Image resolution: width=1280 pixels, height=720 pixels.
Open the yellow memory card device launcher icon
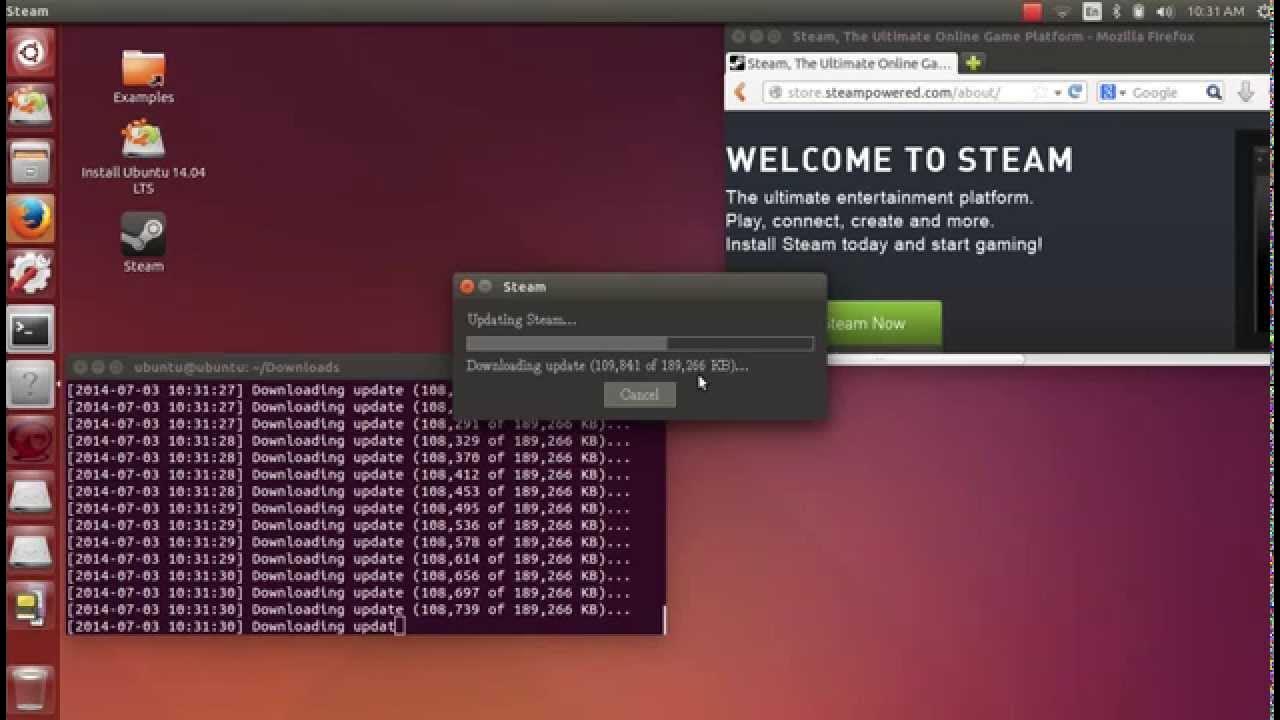click(30, 608)
